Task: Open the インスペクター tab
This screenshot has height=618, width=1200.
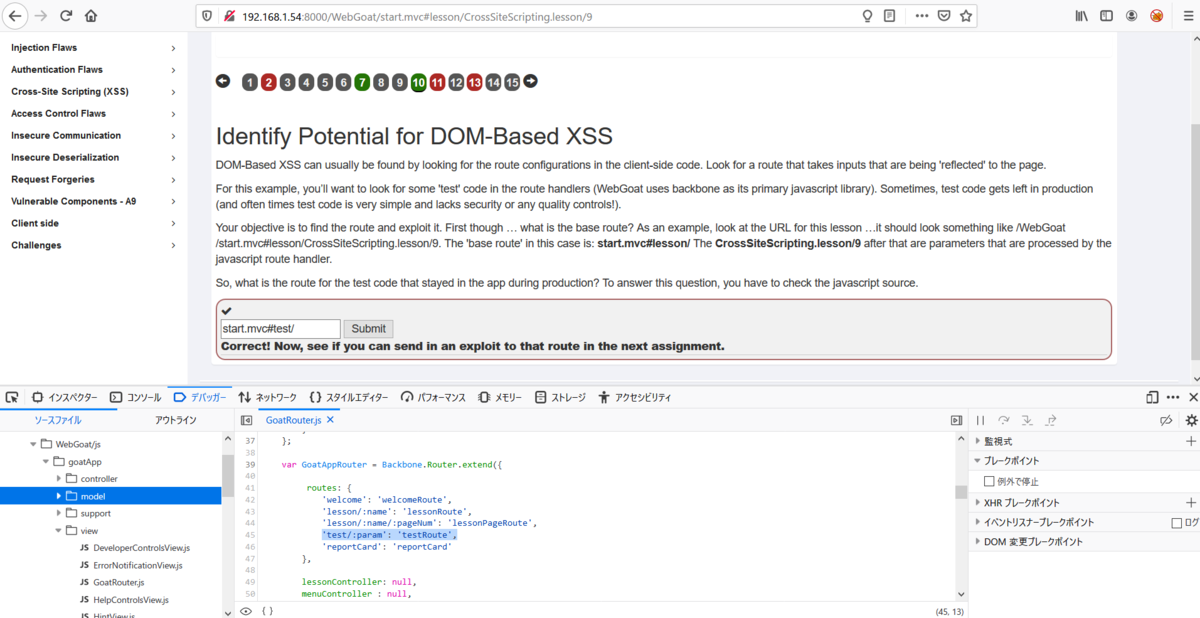Action: [65, 397]
